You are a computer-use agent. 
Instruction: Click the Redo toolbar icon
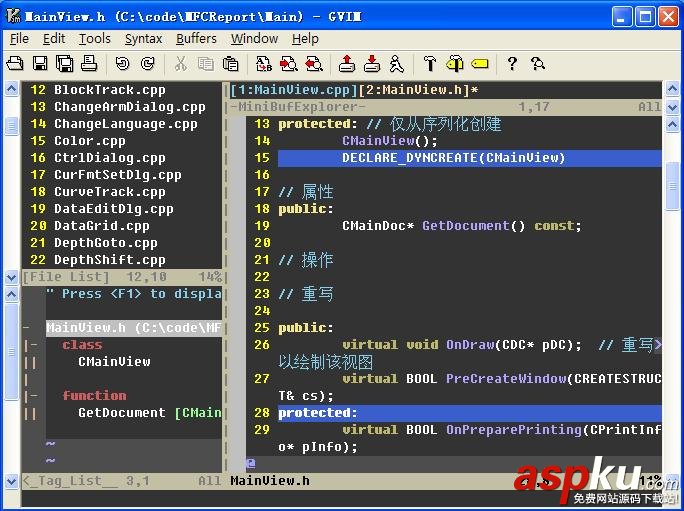coord(148,64)
